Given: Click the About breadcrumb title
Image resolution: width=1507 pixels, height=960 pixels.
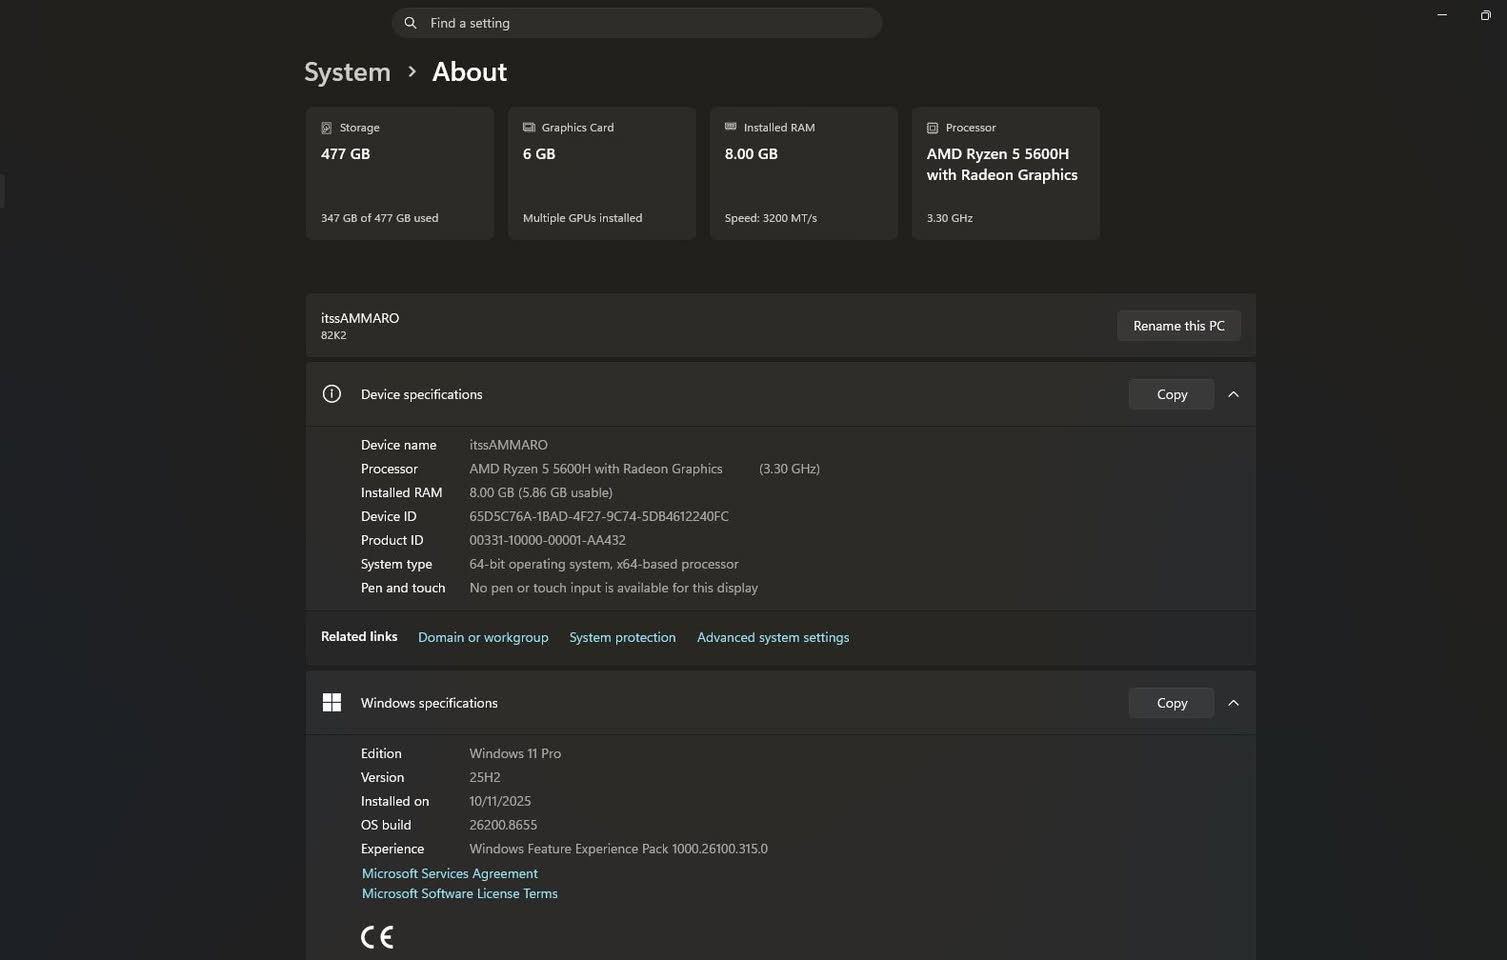Looking at the screenshot, I should (469, 72).
